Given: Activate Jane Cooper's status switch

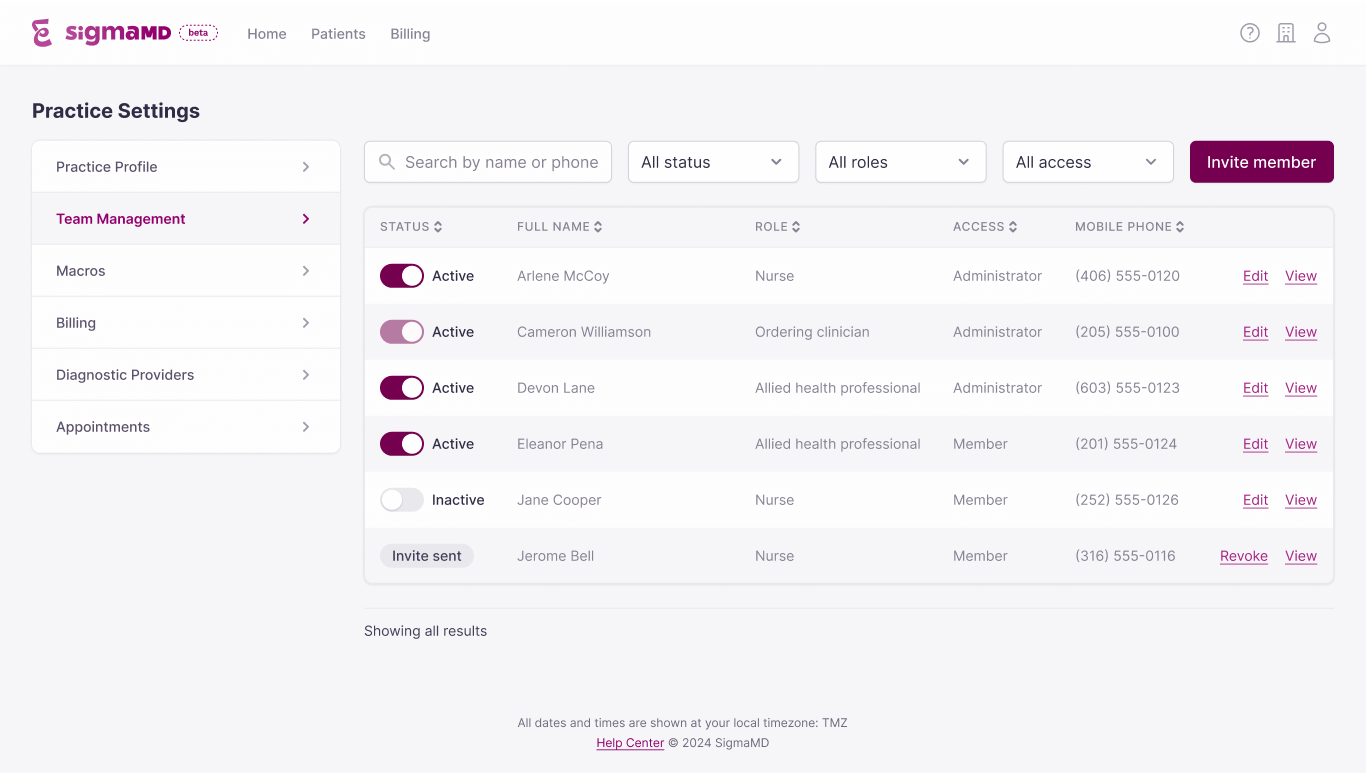Looking at the screenshot, I should click(x=401, y=499).
